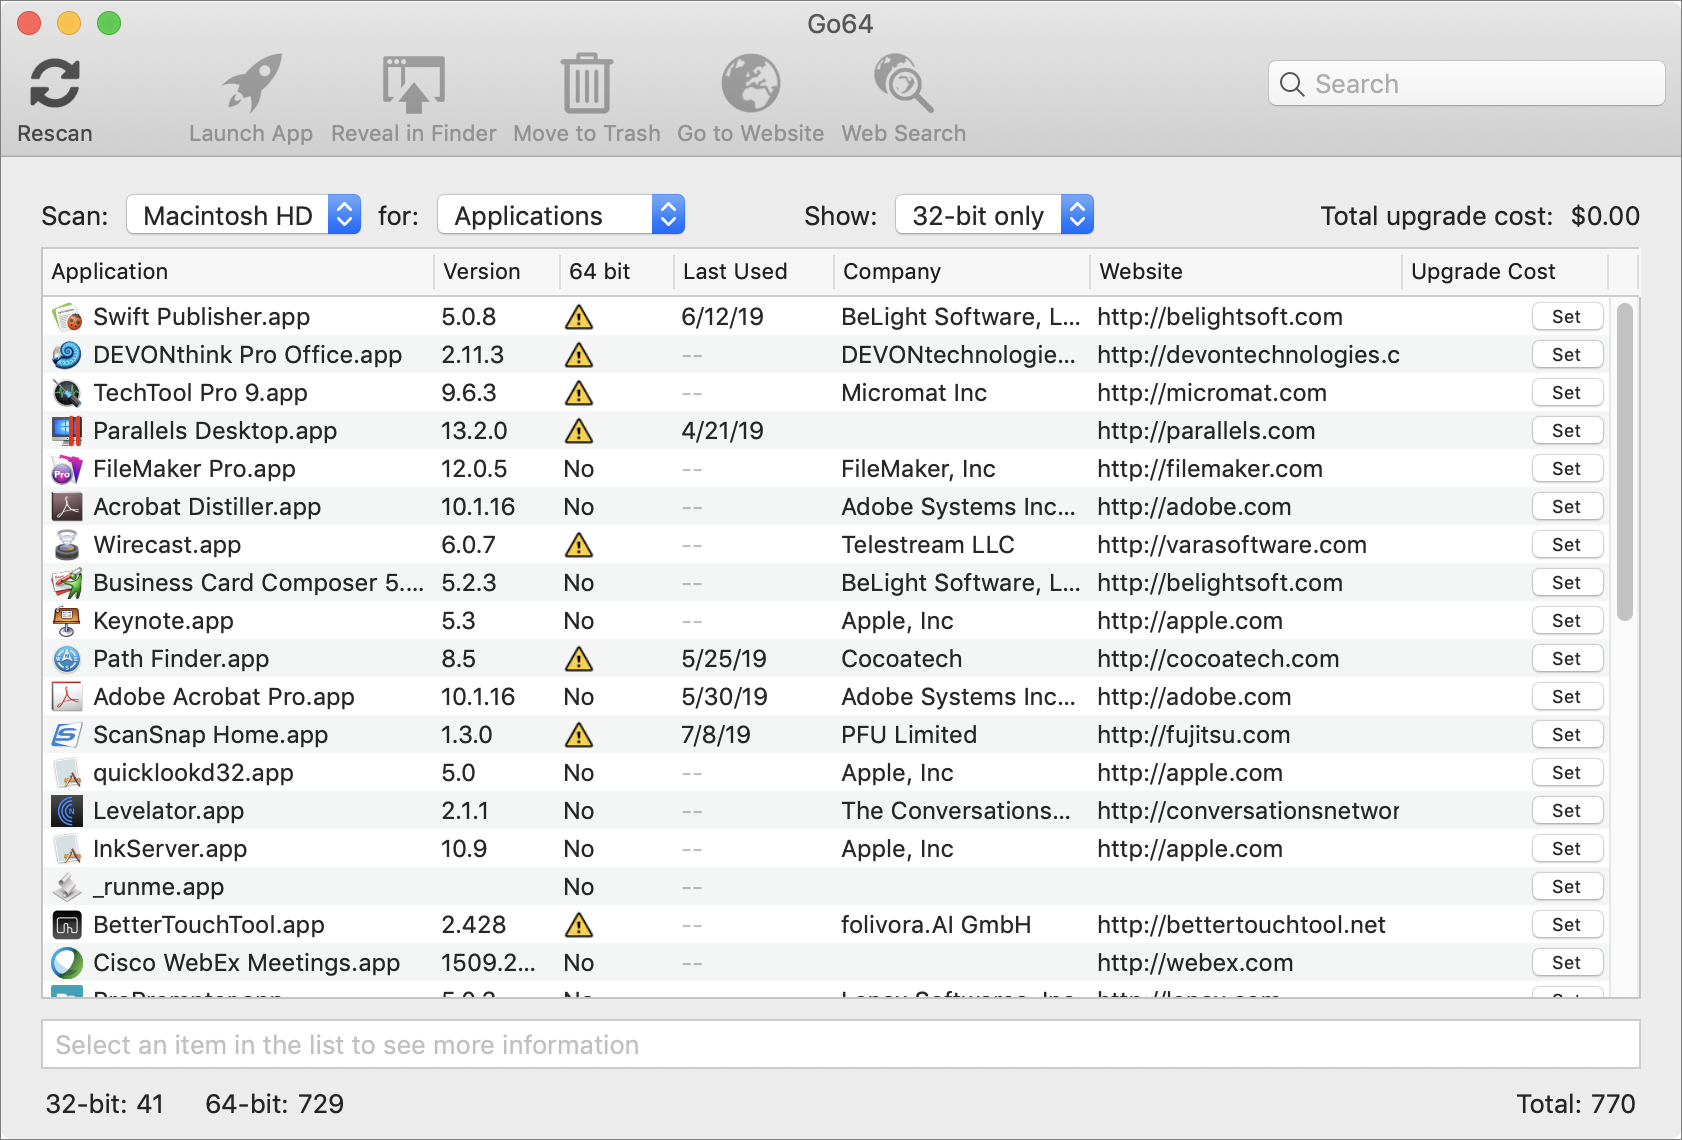Screen dimensions: 1682x1140
Task: Select the Adobe Acrobat Pro.app icon
Action: [x=67, y=697]
